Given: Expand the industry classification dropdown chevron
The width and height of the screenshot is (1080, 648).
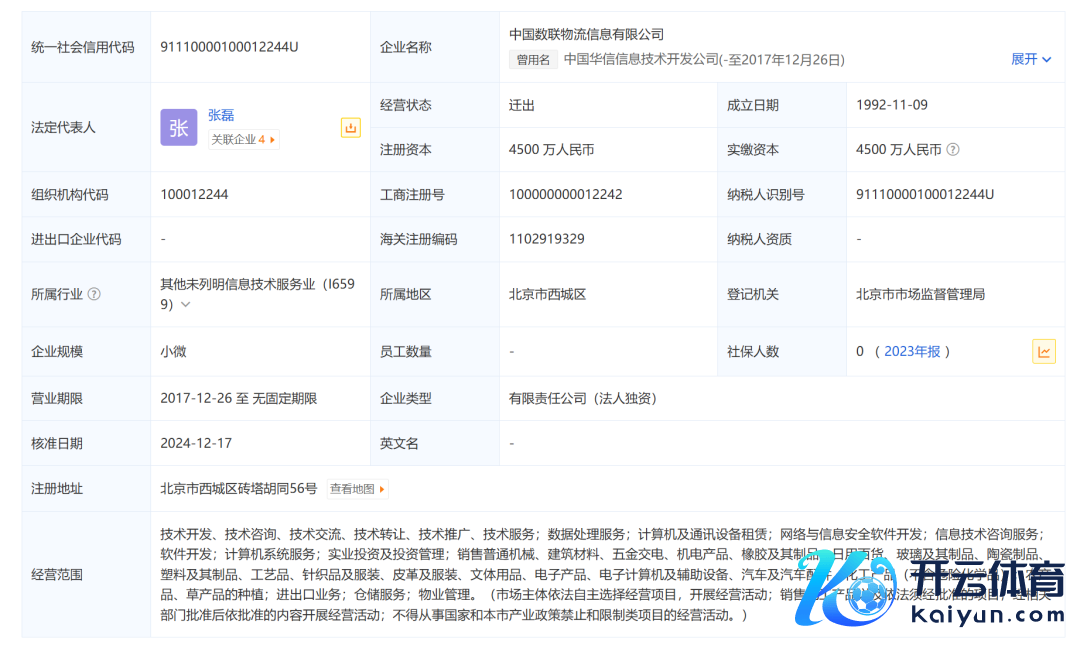Looking at the screenshot, I should [185, 304].
